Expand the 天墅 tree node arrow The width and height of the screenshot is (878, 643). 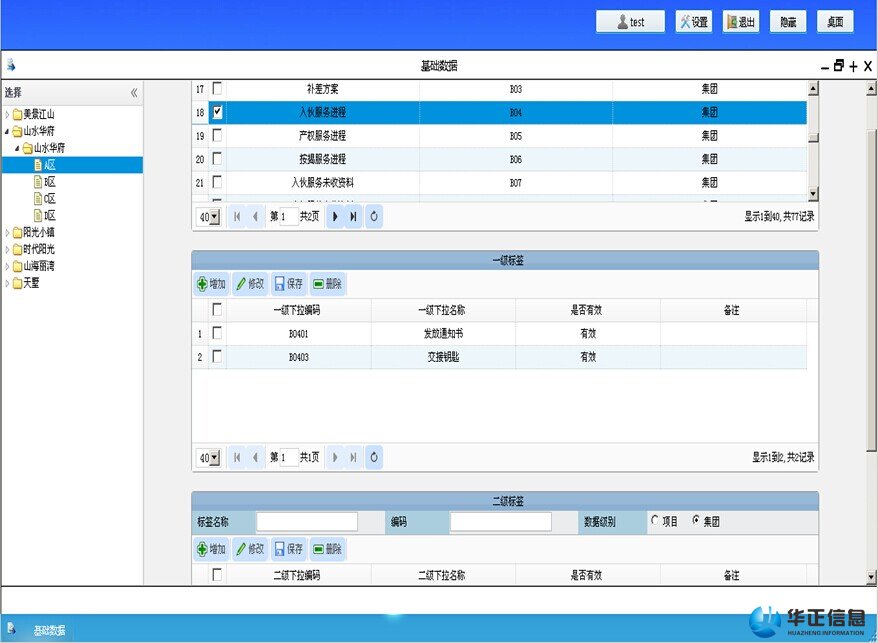point(7,283)
